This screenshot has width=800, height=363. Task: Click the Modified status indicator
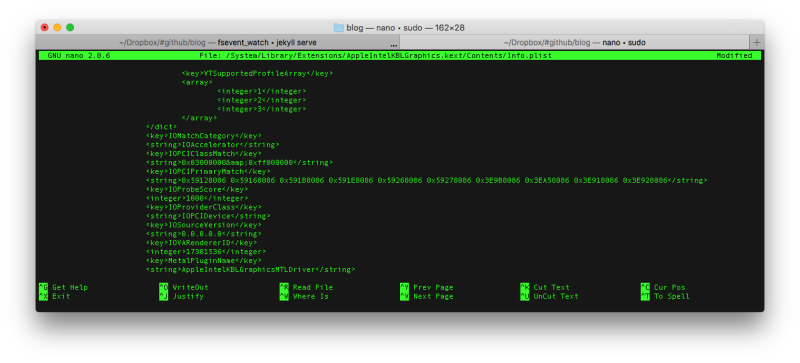(x=734, y=56)
